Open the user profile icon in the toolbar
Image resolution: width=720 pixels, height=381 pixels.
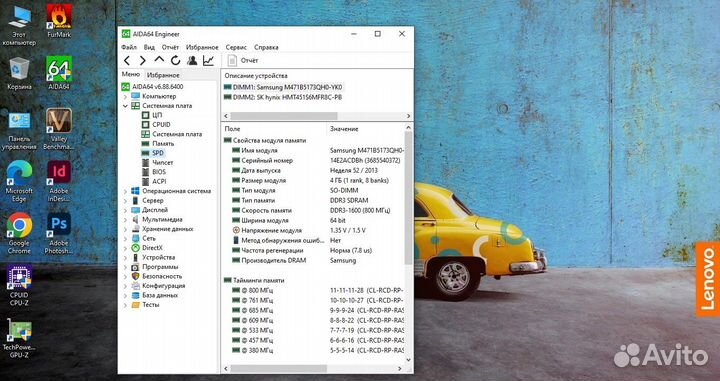[x=192, y=61]
